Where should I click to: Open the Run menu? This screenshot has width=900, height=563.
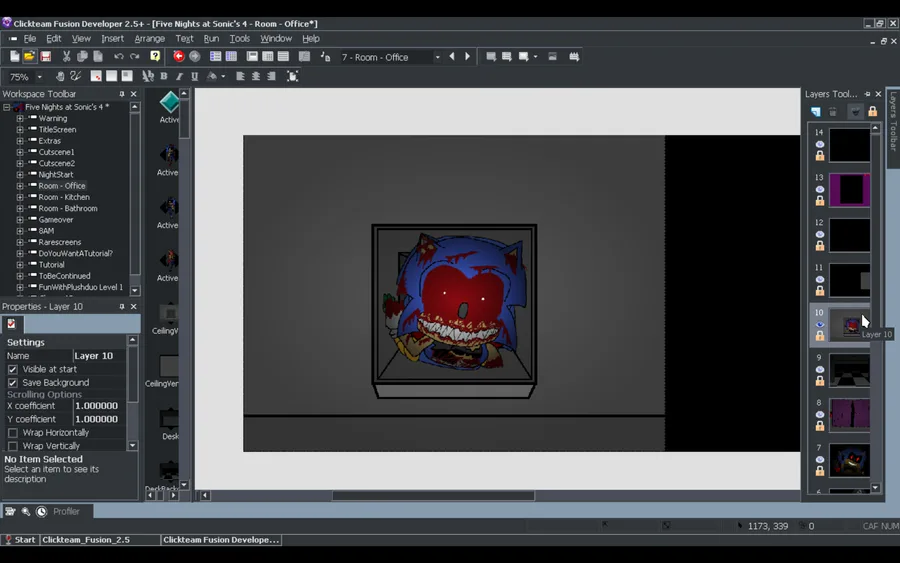click(211, 38)
